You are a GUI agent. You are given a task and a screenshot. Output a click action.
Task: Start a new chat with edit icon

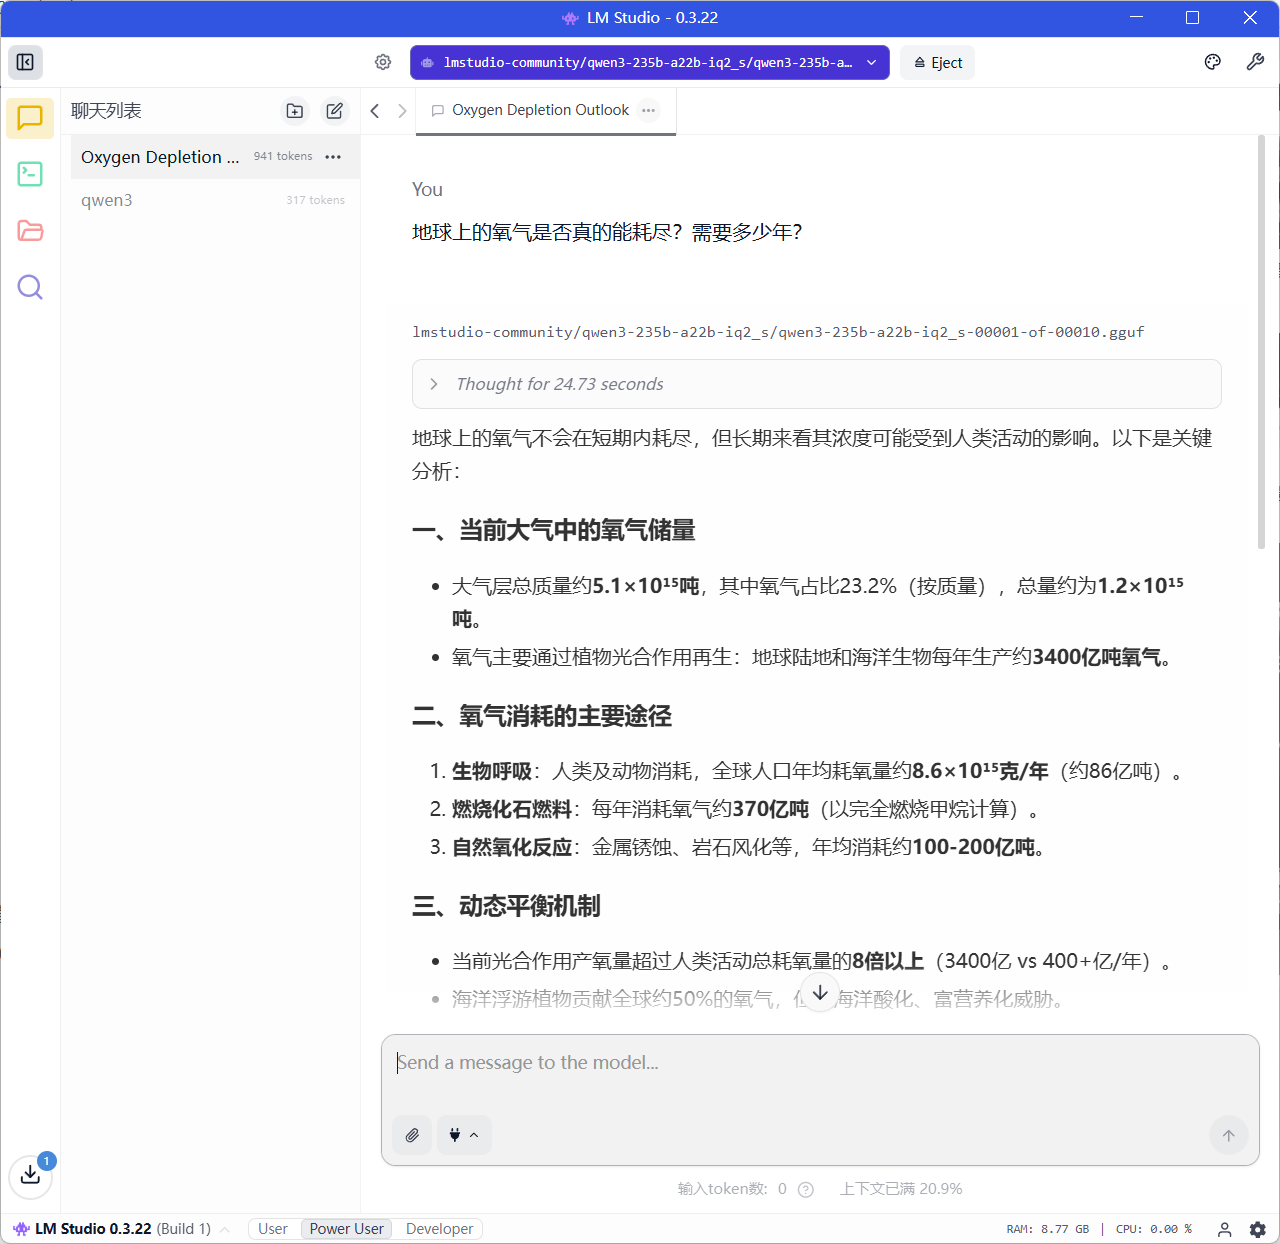coord(335,111)
